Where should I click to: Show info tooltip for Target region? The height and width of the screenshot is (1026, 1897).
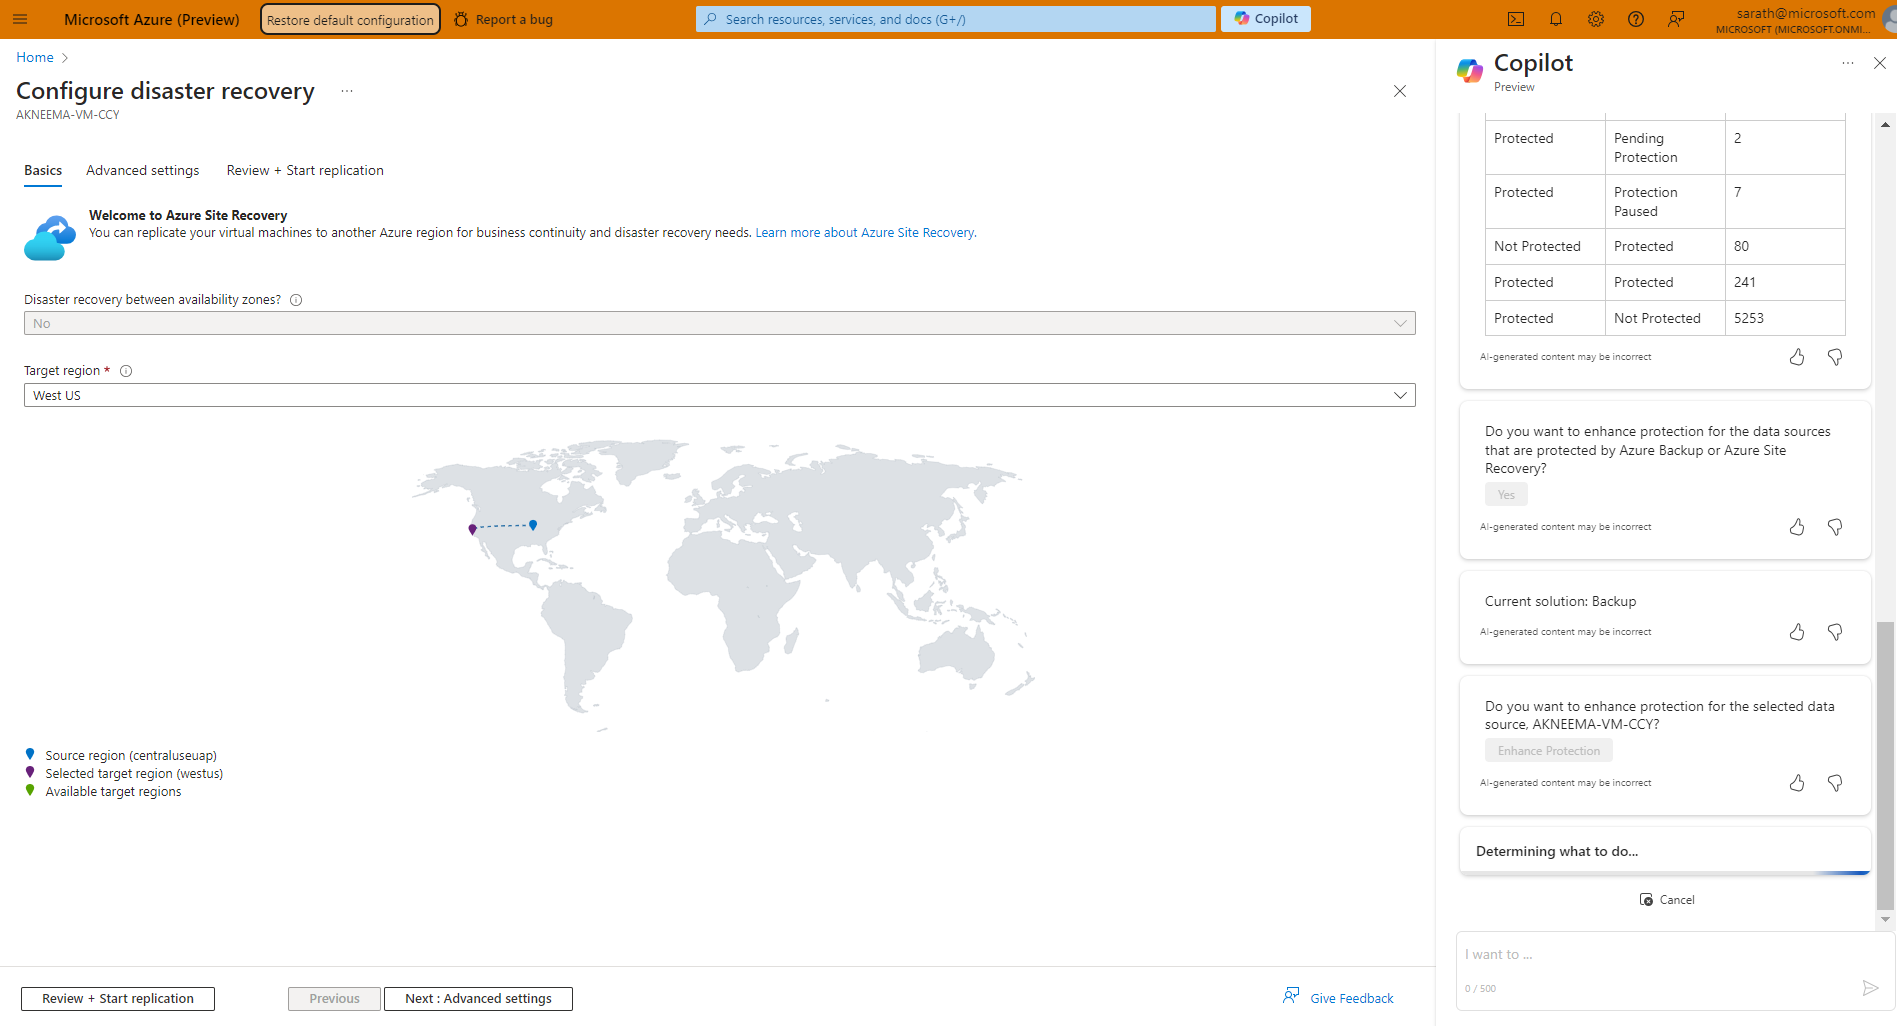pos(126,371)
